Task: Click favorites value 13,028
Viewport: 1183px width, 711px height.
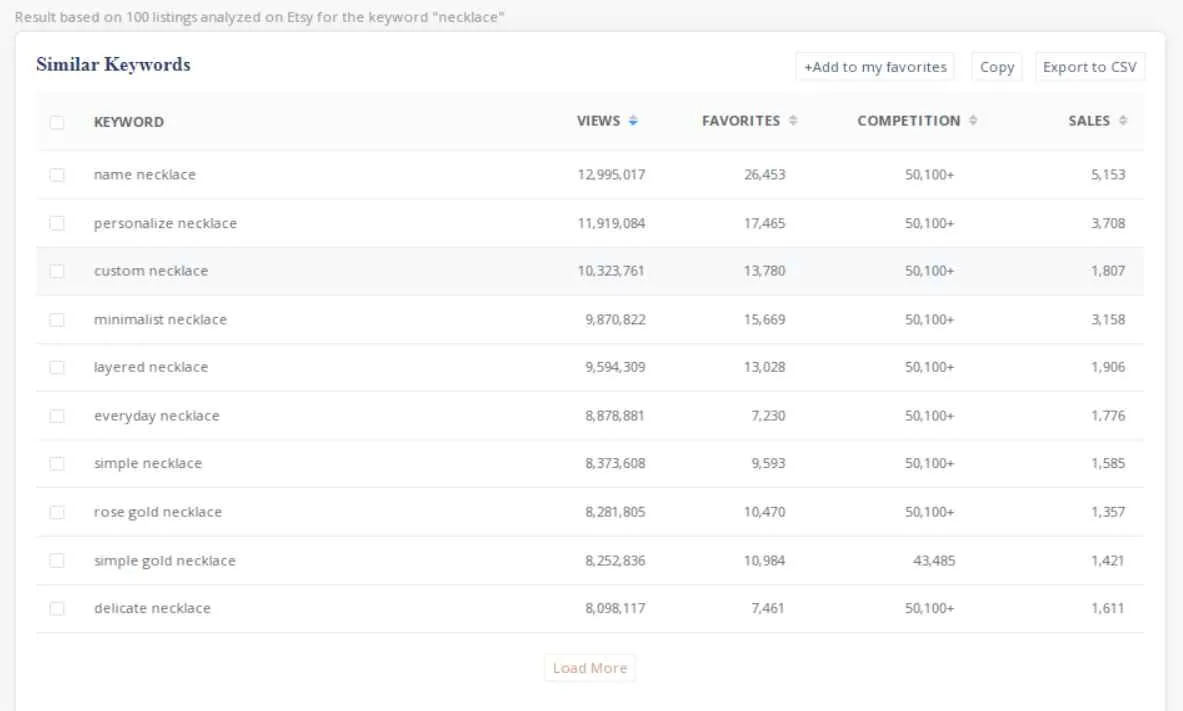Action: pos(764,368)
